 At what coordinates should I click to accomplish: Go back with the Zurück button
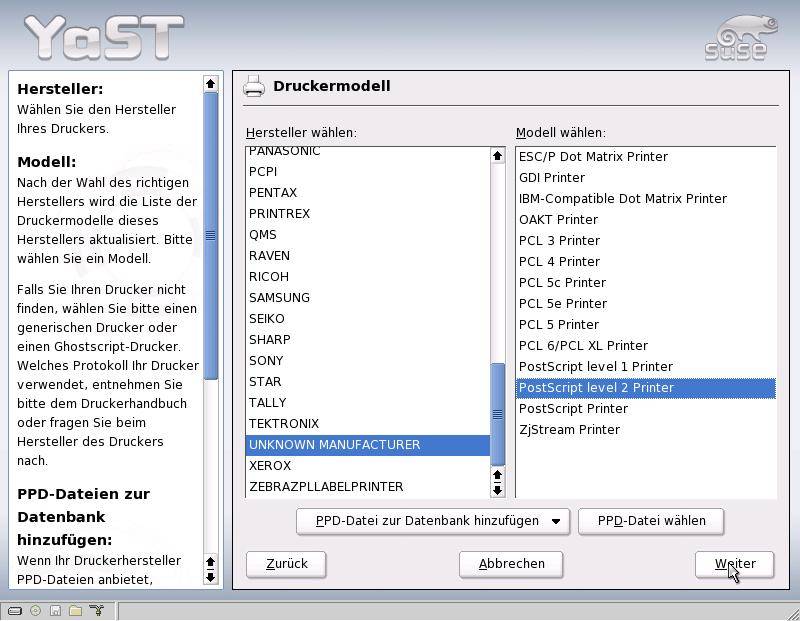point(286,564)
